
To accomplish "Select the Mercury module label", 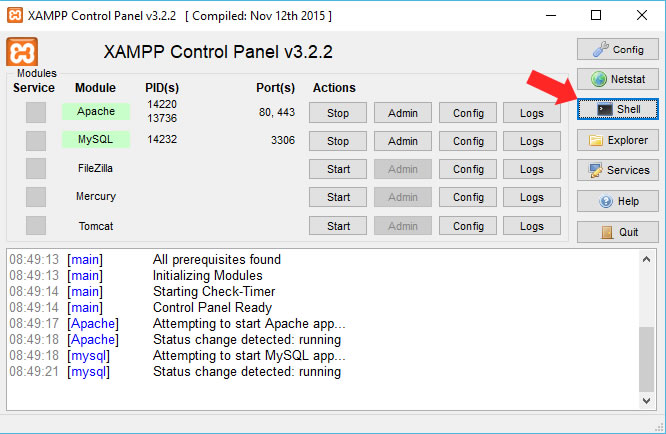I will [96, 196].
